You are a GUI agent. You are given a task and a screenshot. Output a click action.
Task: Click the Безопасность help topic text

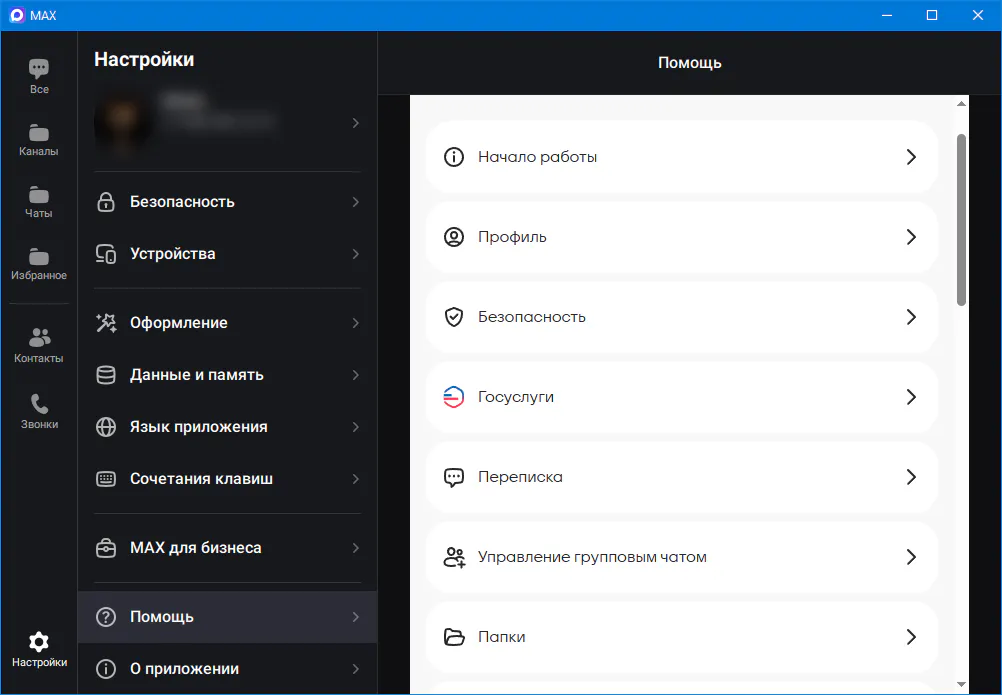(x=532, y=317)
